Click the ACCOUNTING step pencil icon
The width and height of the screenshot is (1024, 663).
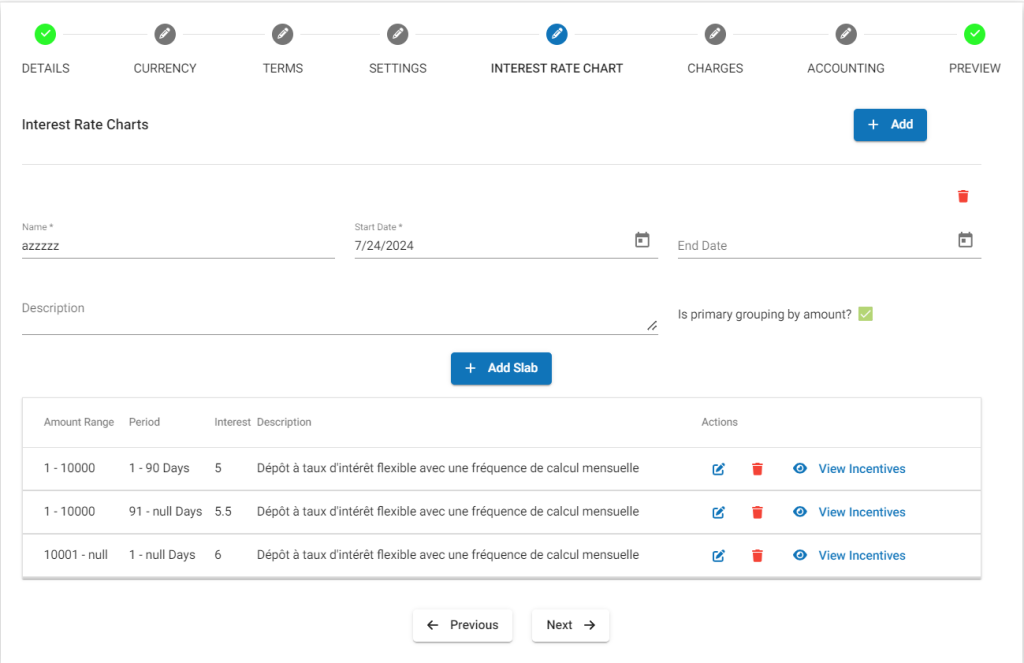pos(846,34)
